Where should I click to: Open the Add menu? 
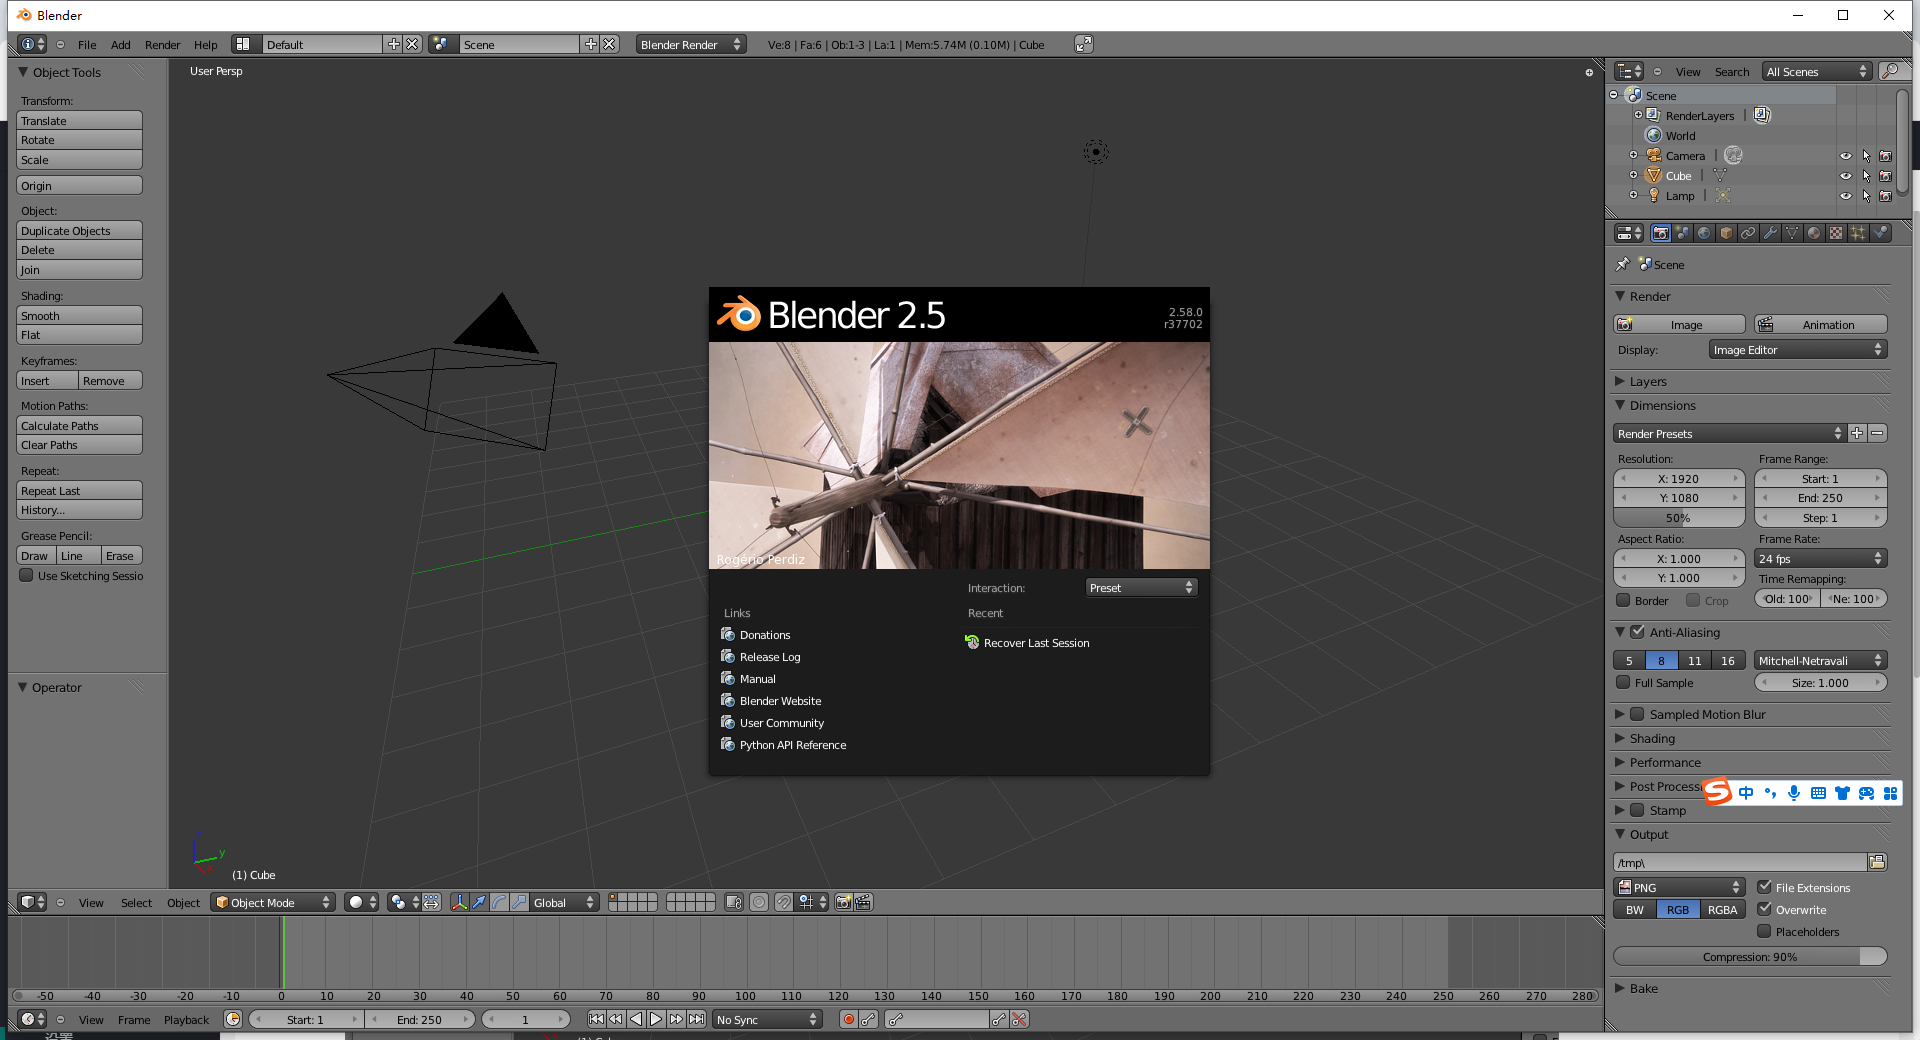coord(120,44)
